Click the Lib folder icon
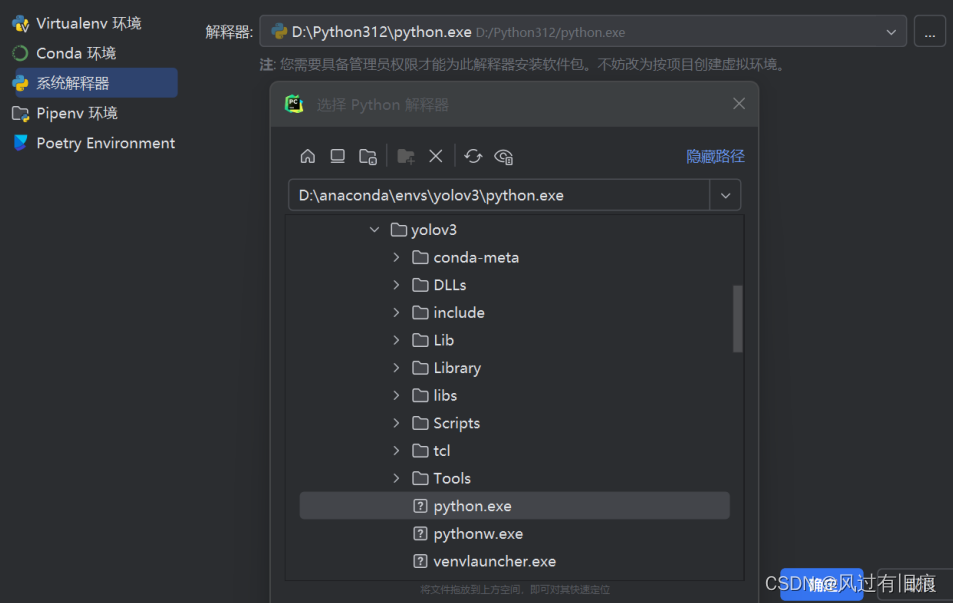 420,340
